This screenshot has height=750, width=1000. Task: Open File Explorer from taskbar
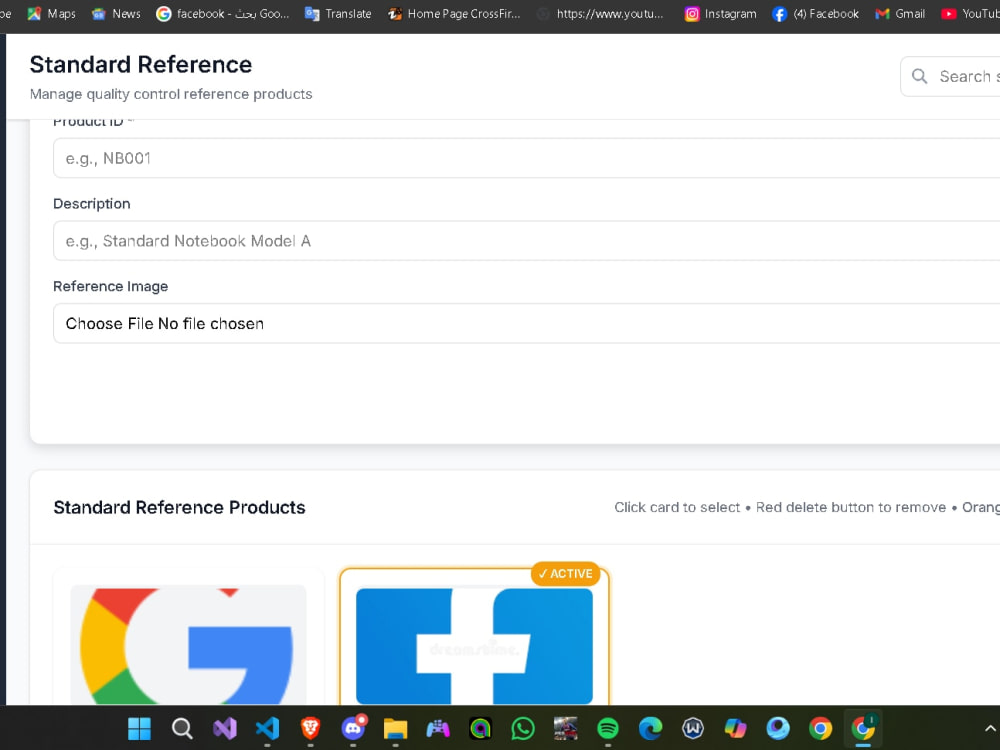(395, 728)
